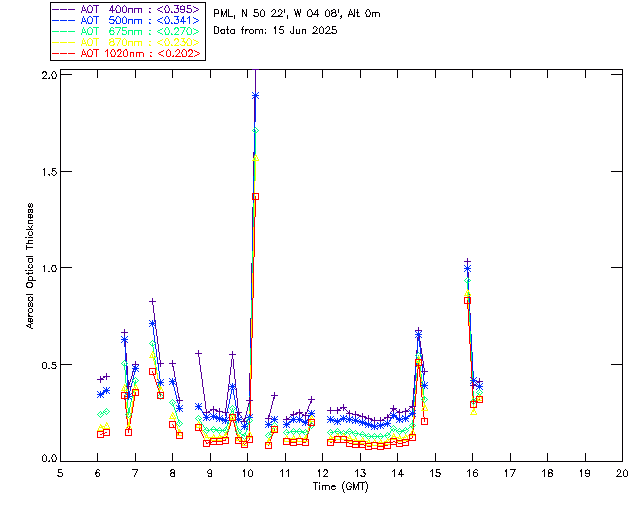Click the 'Time (GMT)' axis title
Image resolution: width=640 pixels, height=512 pixels.
[x=340, y=487]
